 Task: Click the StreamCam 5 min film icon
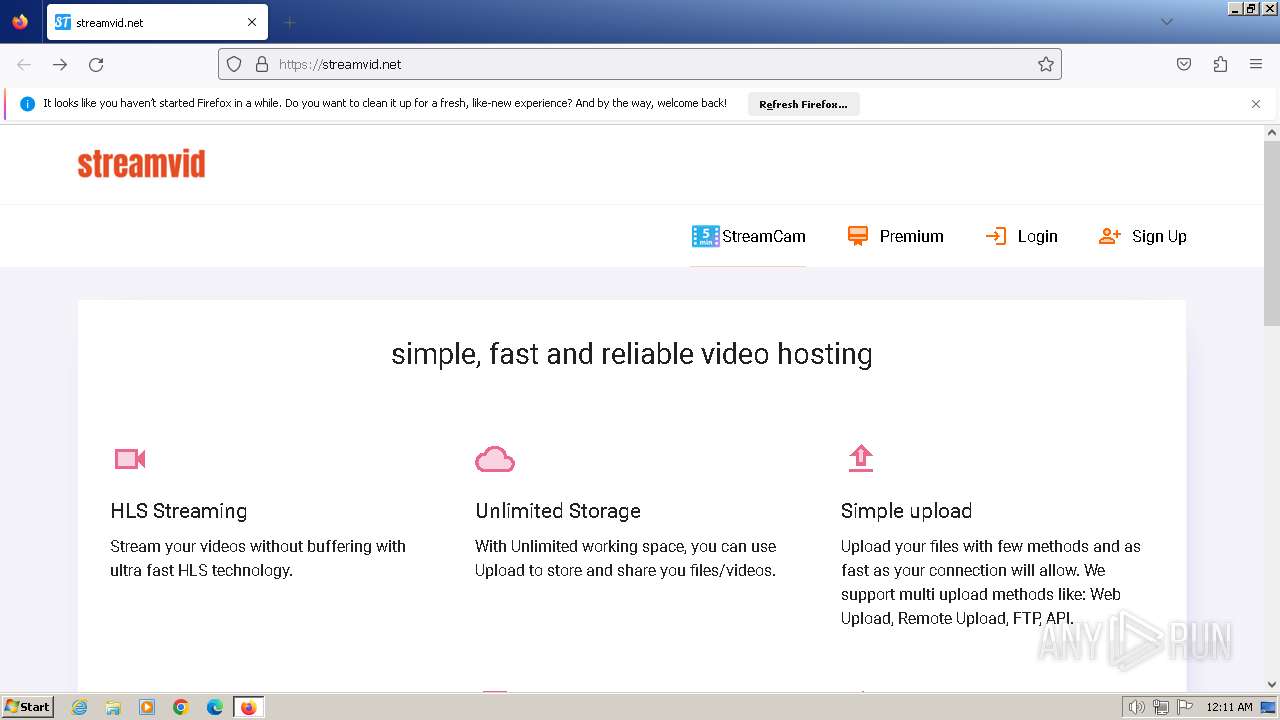click(705, 236)
